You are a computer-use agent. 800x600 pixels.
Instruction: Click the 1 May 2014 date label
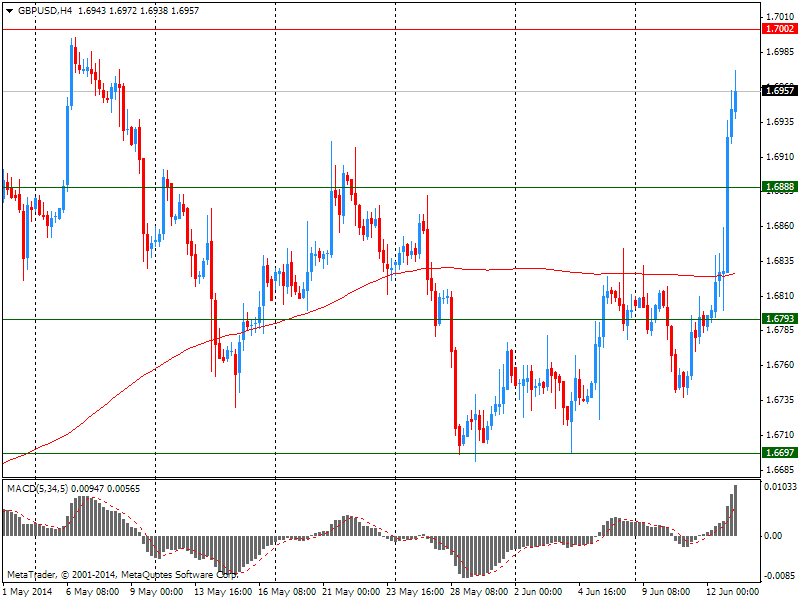pos(28,592)
